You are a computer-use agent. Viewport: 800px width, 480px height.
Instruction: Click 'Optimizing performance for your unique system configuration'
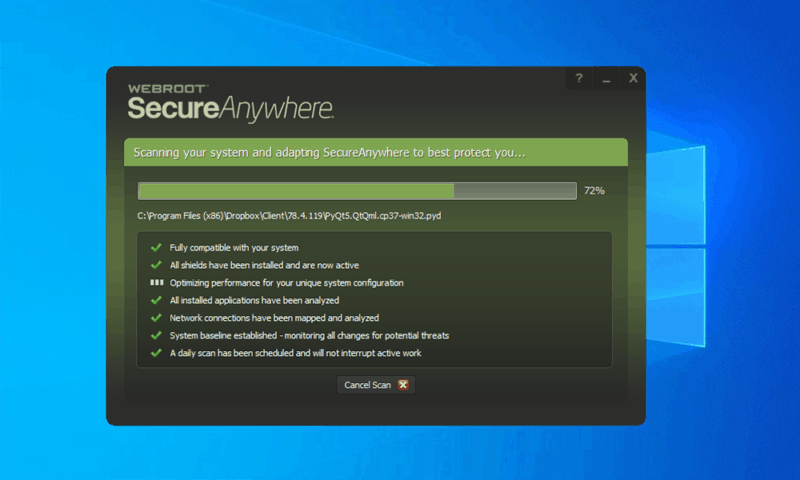pos(287,283)
